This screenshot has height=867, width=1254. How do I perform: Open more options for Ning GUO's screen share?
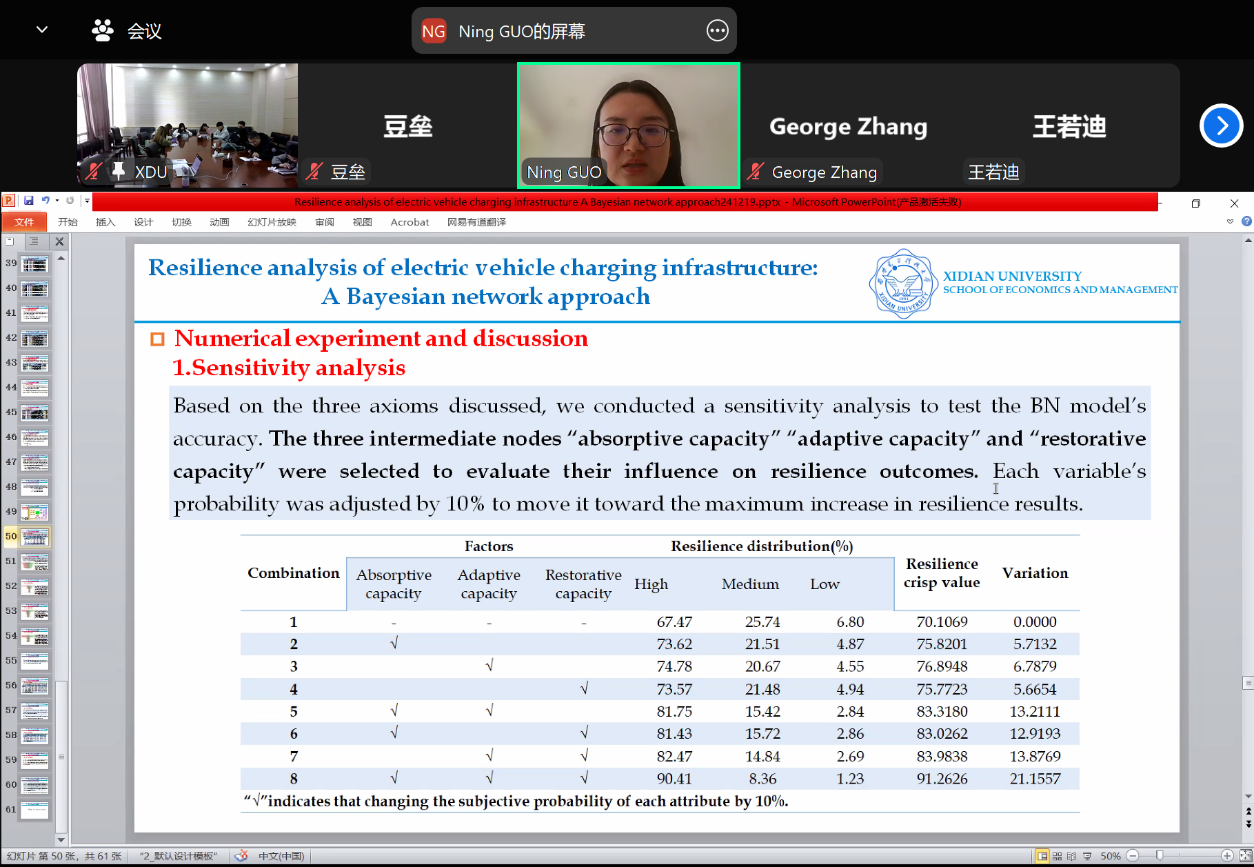(x=717, y=31)
